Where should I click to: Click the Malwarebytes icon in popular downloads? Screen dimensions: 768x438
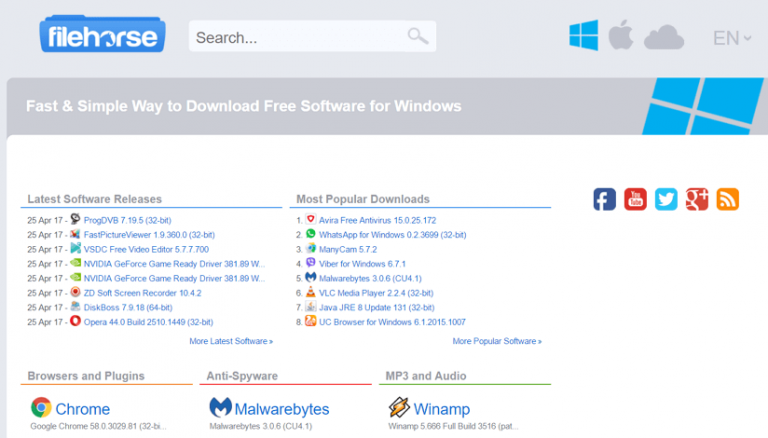click(311, 277)
